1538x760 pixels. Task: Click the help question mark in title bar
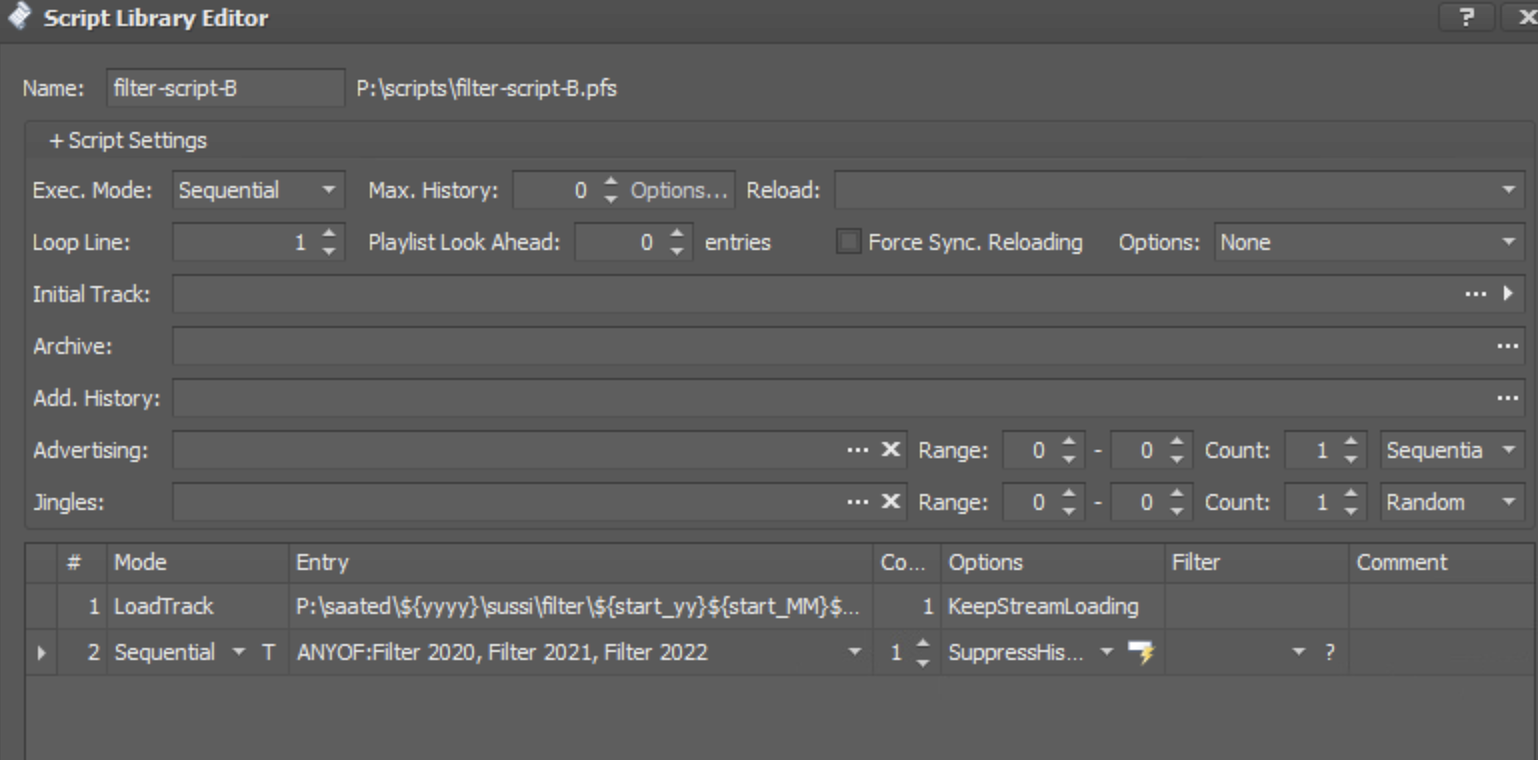pos(1466,17)
